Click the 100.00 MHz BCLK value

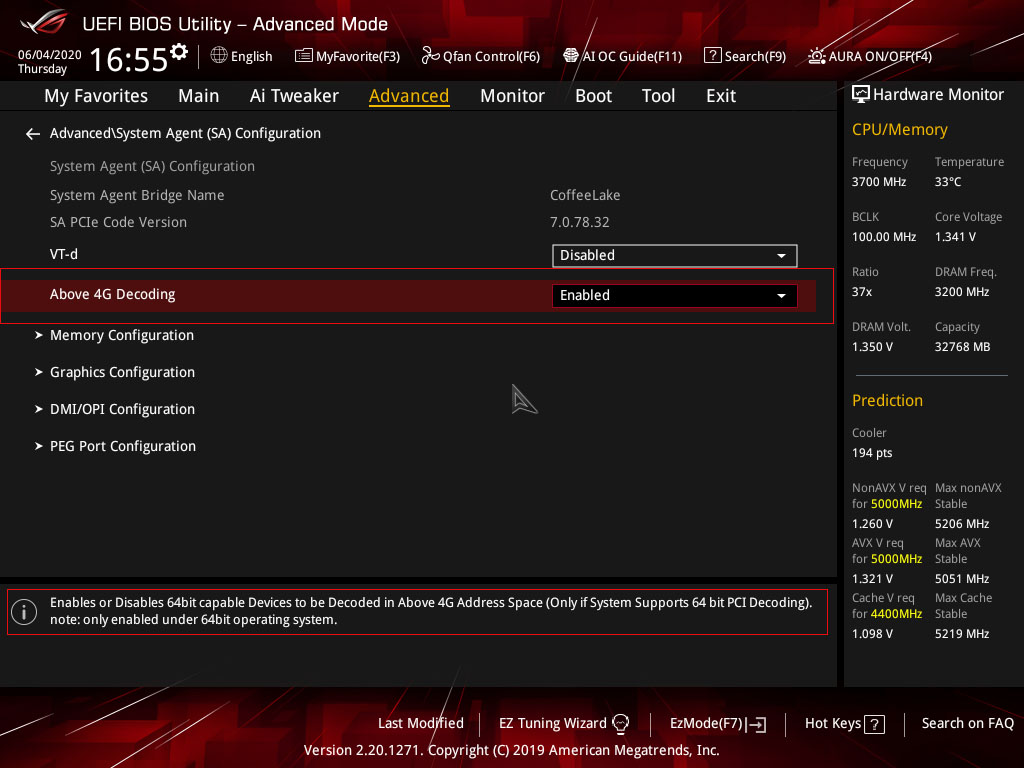(884, 237)
